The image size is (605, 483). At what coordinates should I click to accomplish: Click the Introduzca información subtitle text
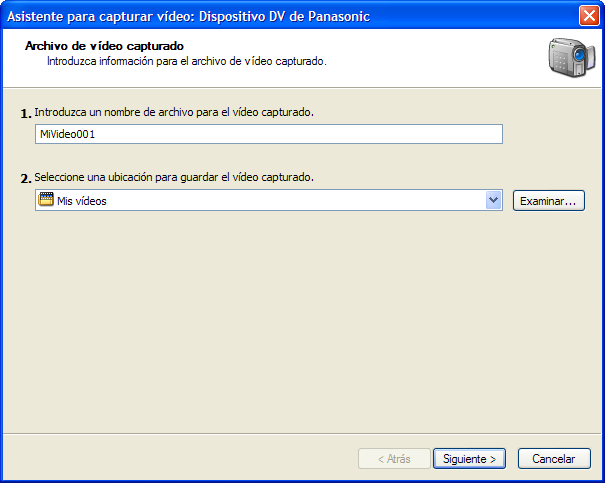pyautogui.click(x=187, y=61)
